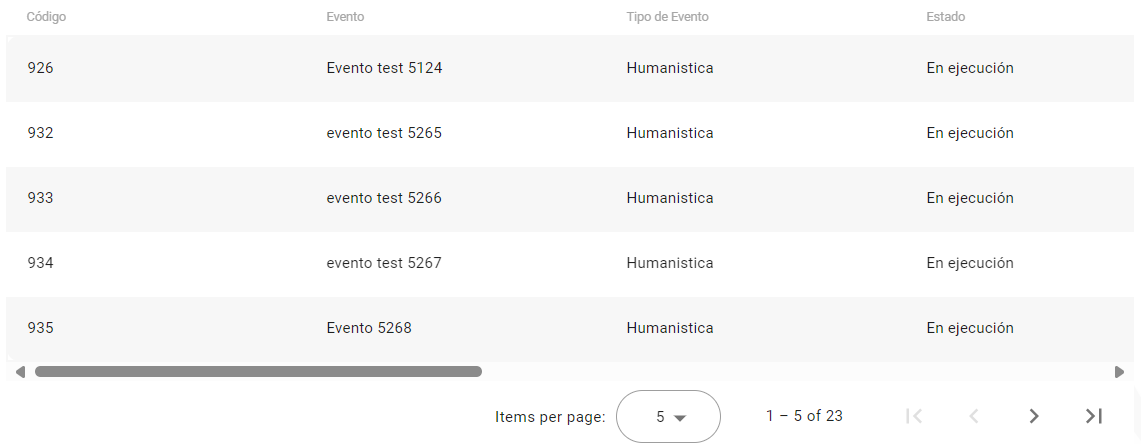
Task: Click the 1 – 5 of 23 range label
Action: 804,416
